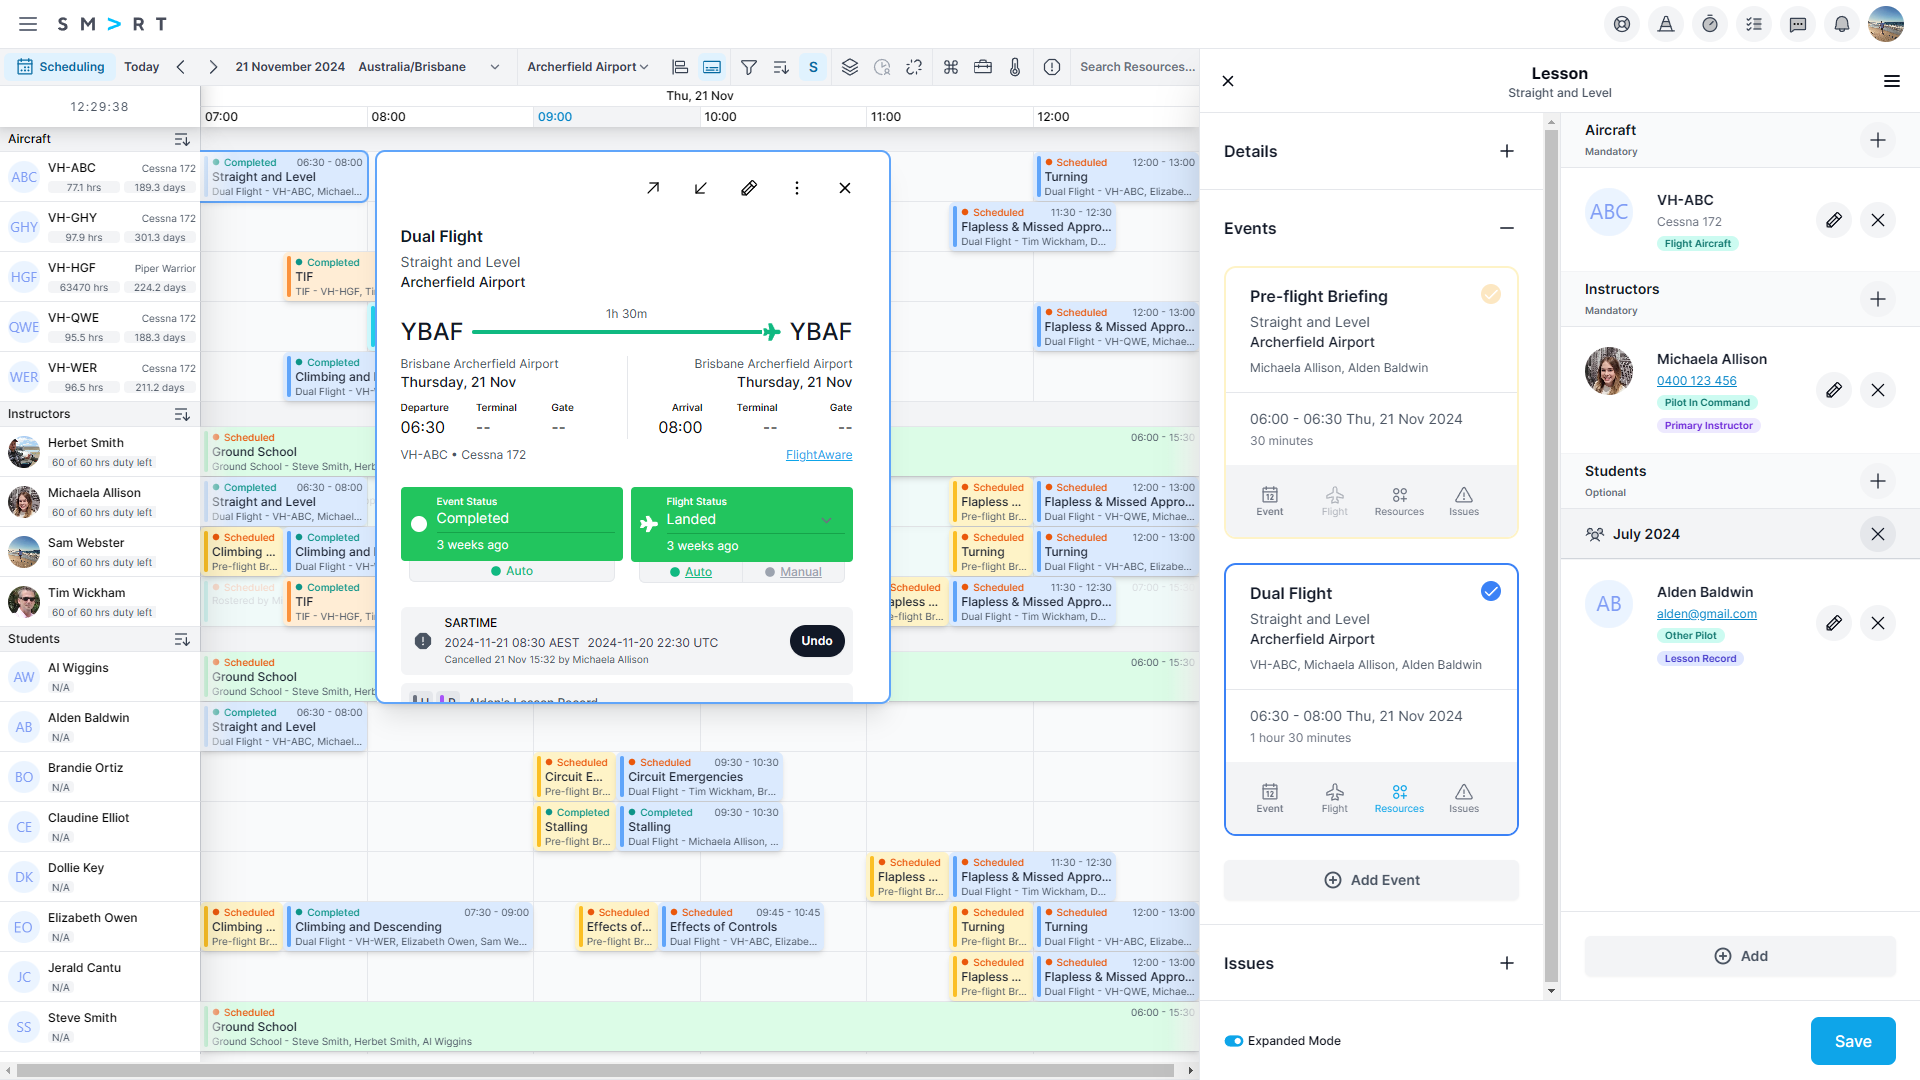The image size is (1920, 1080).
Task: Open three-dot options in flight popup
Action: (796, 188)
